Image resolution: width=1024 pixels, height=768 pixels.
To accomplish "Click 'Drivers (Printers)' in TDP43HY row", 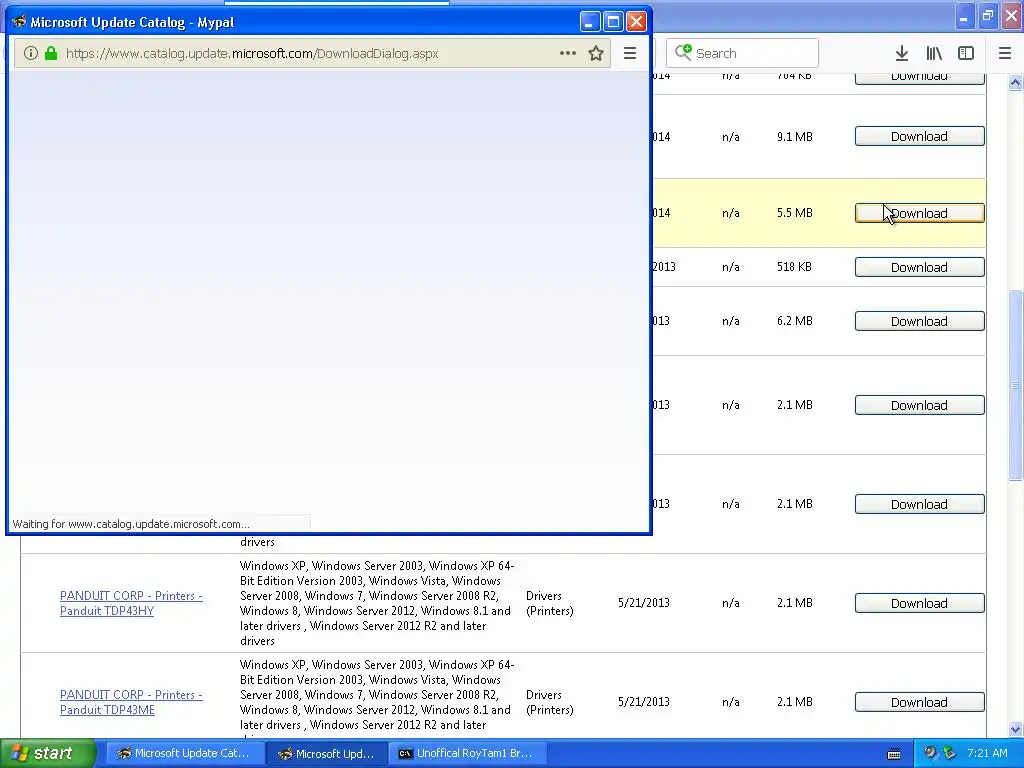I will (550, 603).
